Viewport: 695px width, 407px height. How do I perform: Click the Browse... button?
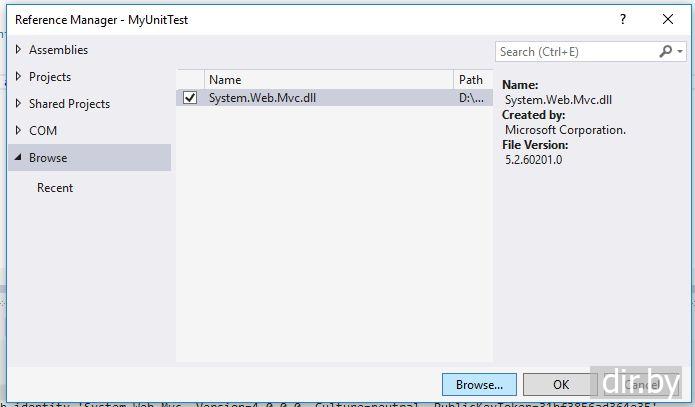(479, 384)
